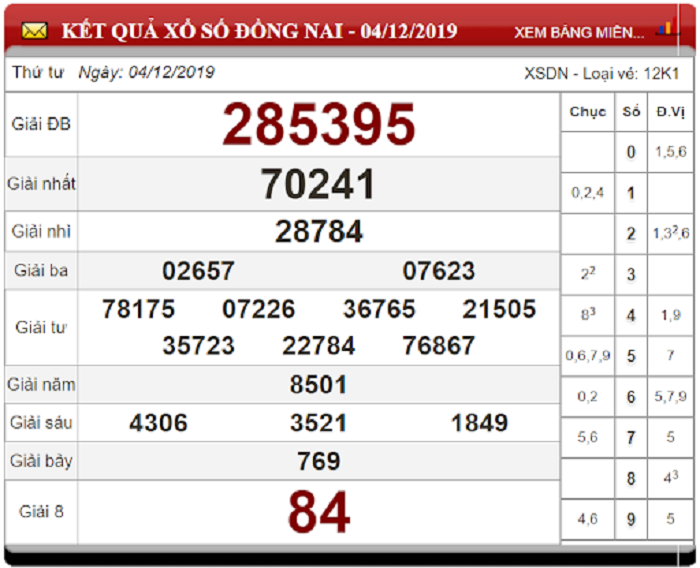Click the Giải ĐB row label
The height and width of the screenshot is (568, 700).
[41, 124]
